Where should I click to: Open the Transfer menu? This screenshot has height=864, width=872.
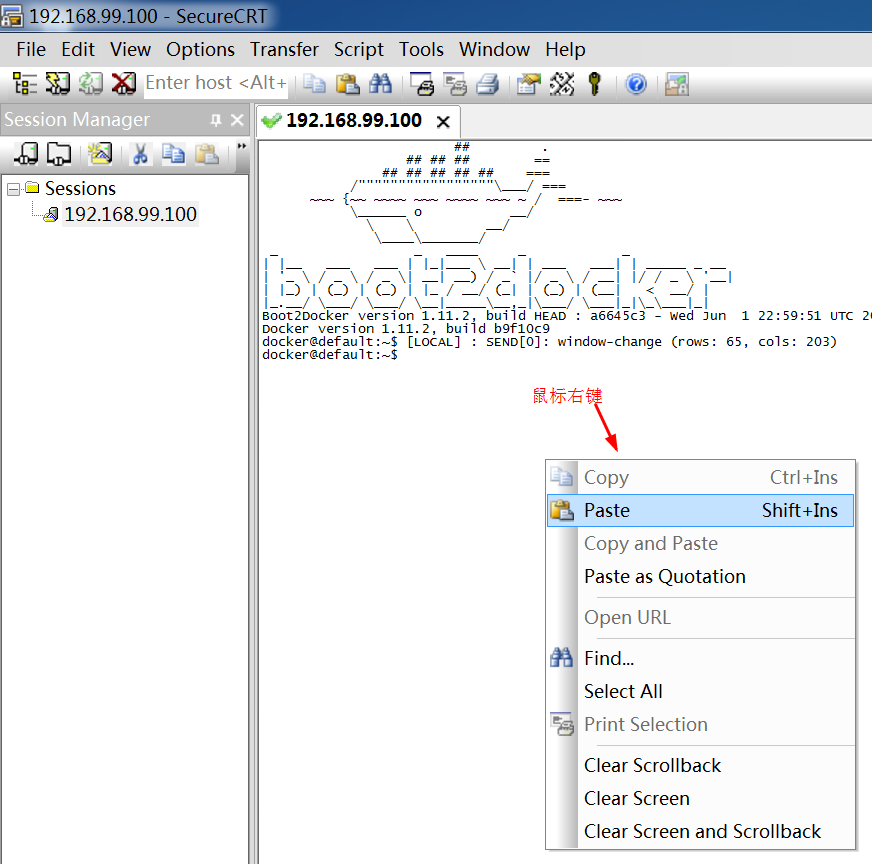click(x=284, y=50)
